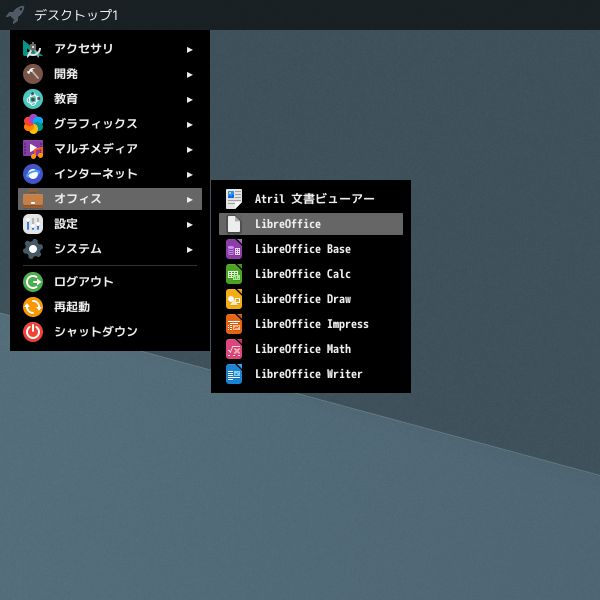Launch LibreOffice Math
This screenshot has height=600, width=600.
click(311, 349)
